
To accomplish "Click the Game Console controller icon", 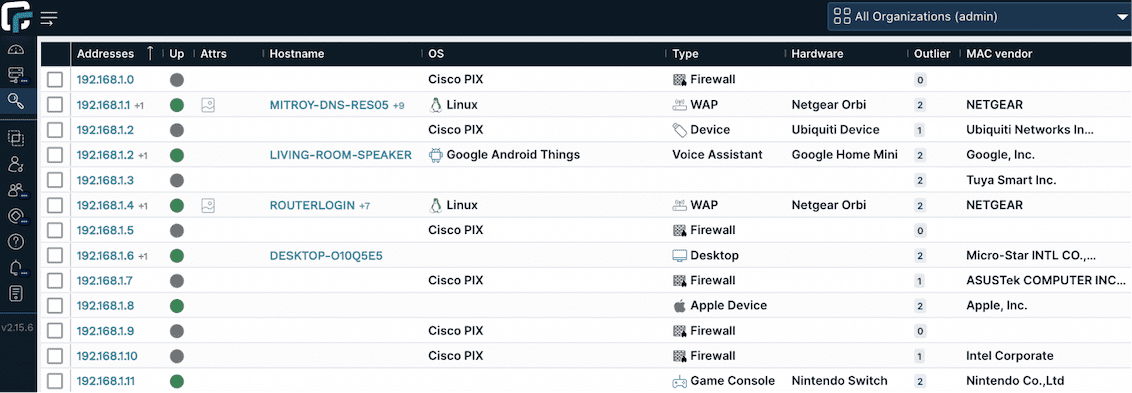I will tap(679, 381).
